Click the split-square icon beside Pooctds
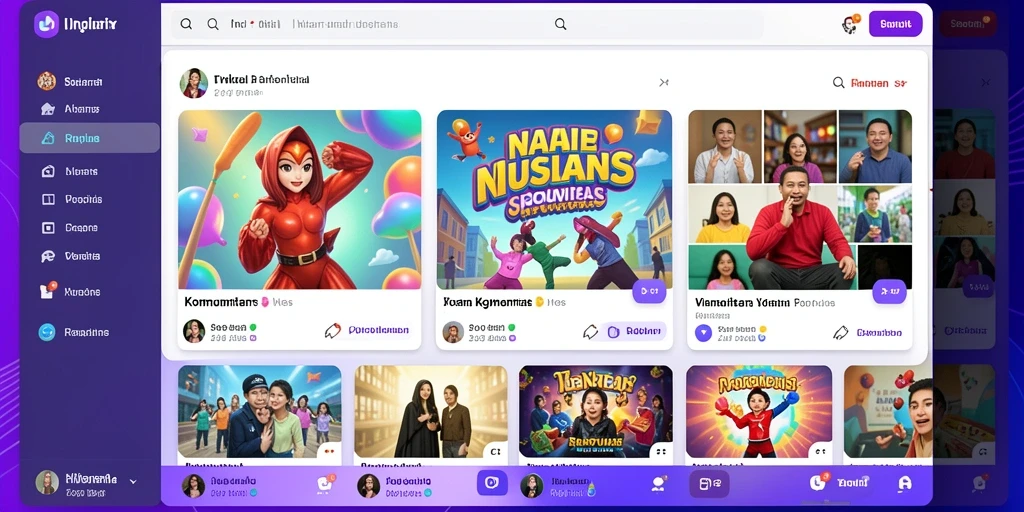This screenshot has width=1024, height=512. point(48,199)
